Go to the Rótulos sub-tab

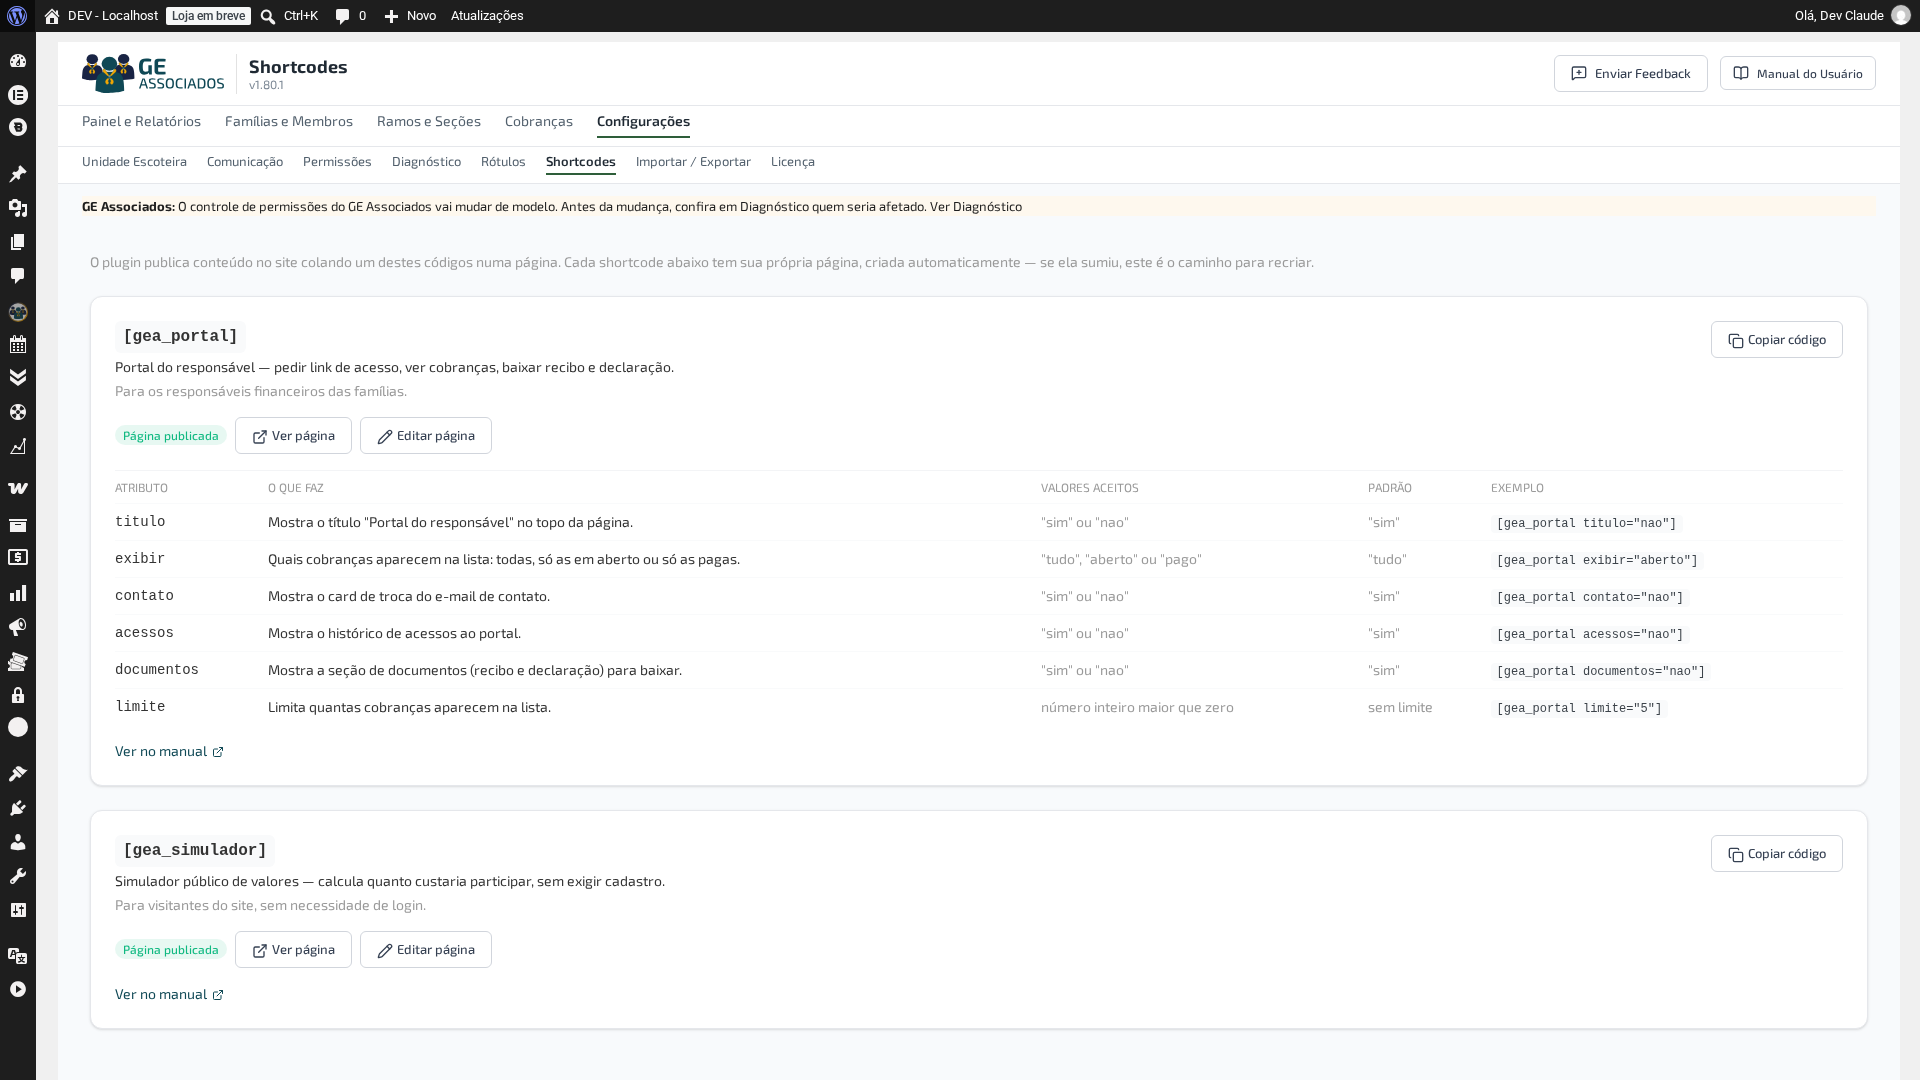pyautogui.click(x=503, y=161)
